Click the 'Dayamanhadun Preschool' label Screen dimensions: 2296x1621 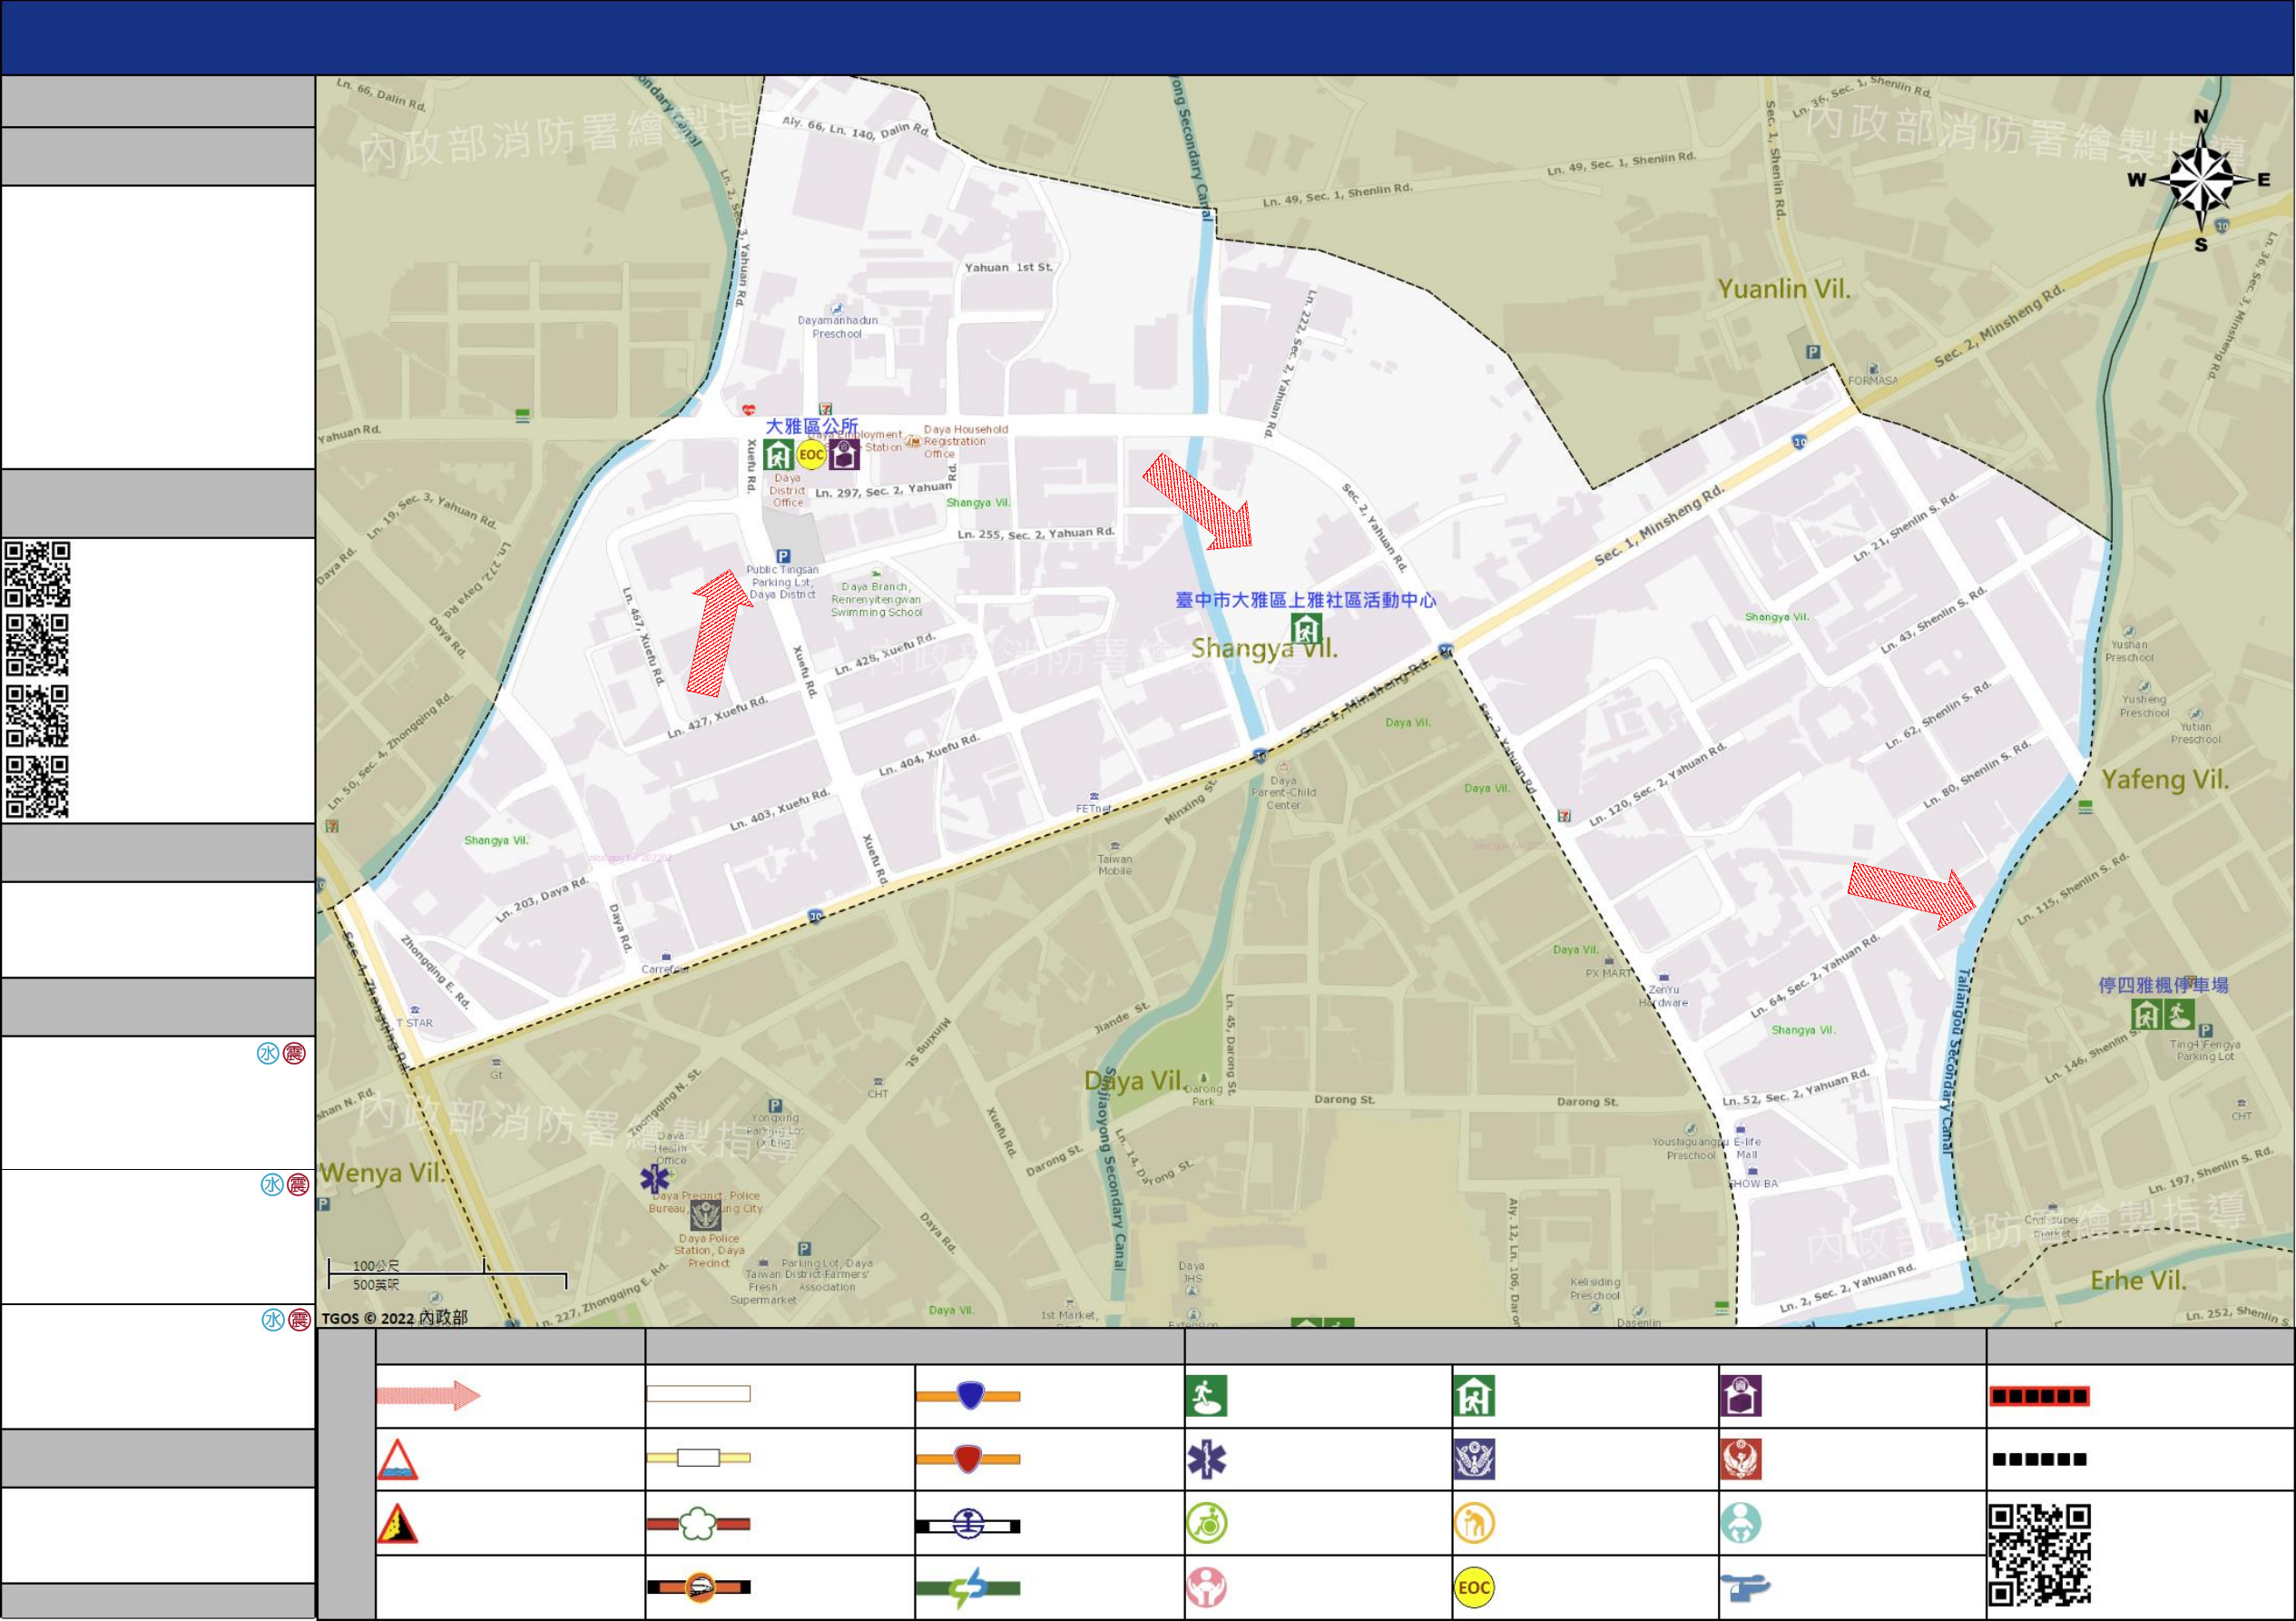pyautogui.click(x=837, y=327)
